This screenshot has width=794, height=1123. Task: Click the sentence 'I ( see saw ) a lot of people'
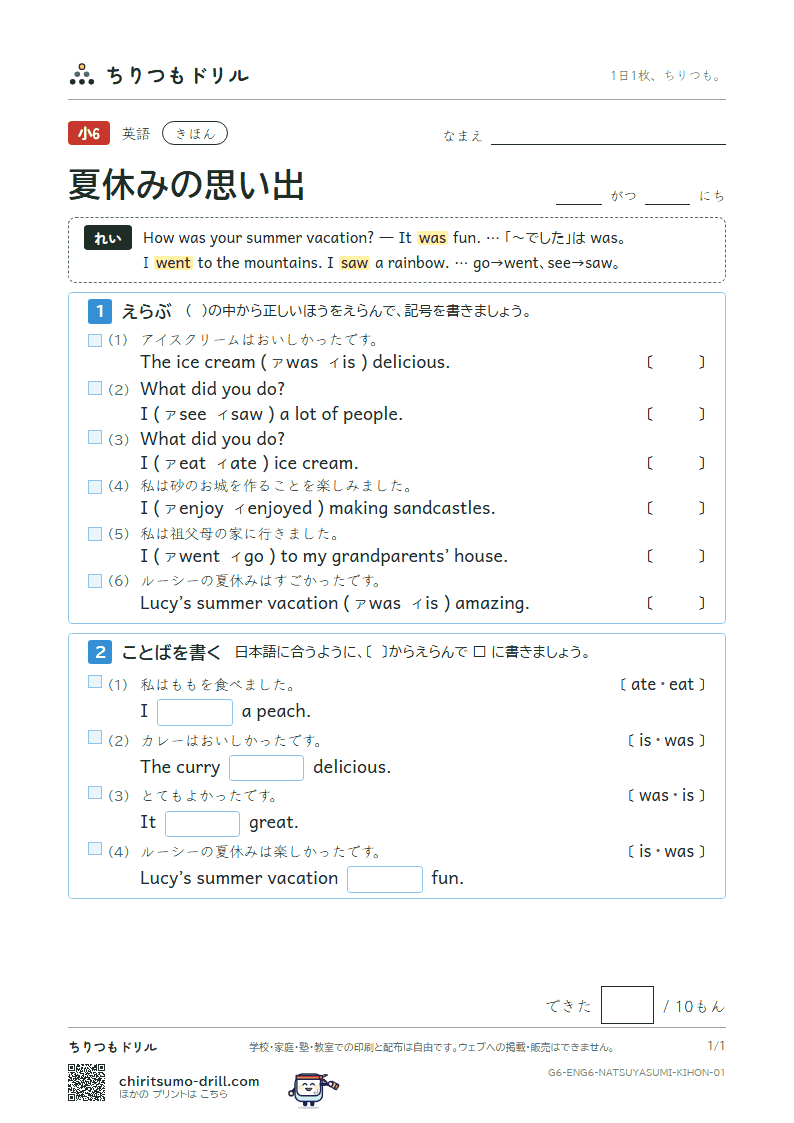(271, 414)
